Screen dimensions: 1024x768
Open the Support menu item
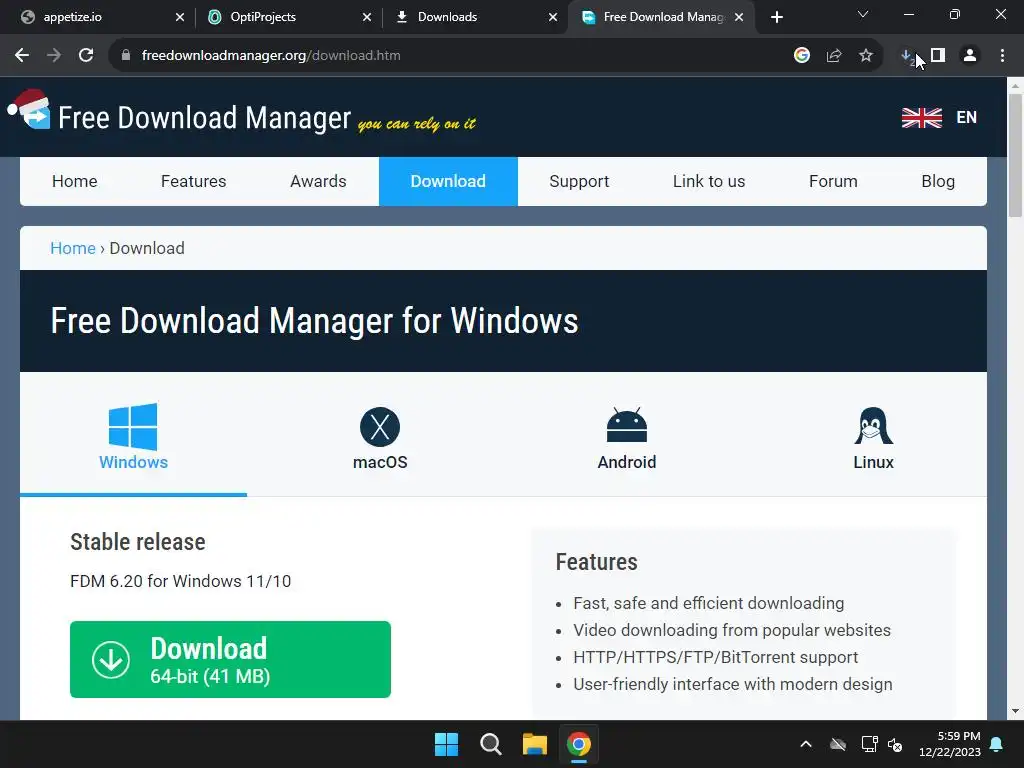pyautogui.click(x=579, y=181)
